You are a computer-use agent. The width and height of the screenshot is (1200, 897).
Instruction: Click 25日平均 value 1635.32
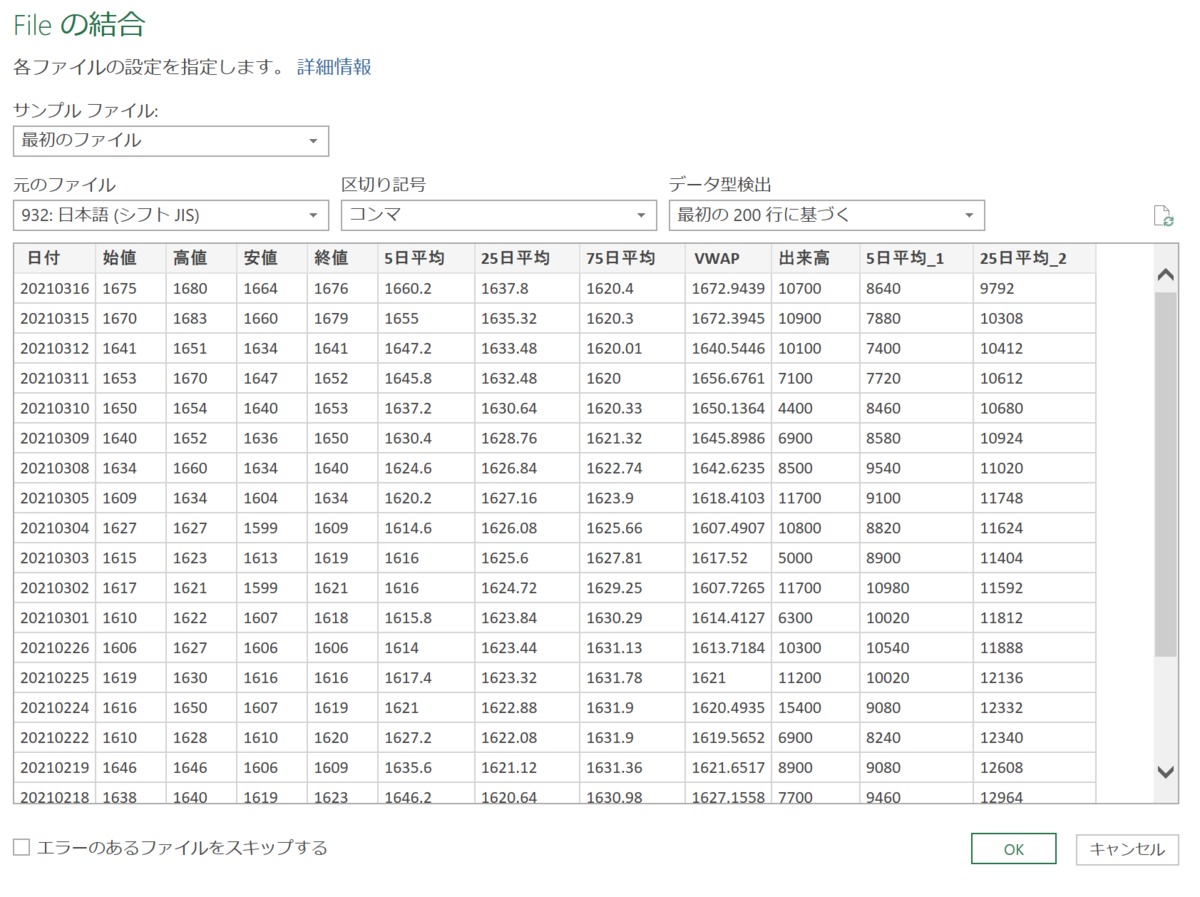pyautogui.click(x=528, y=318)
